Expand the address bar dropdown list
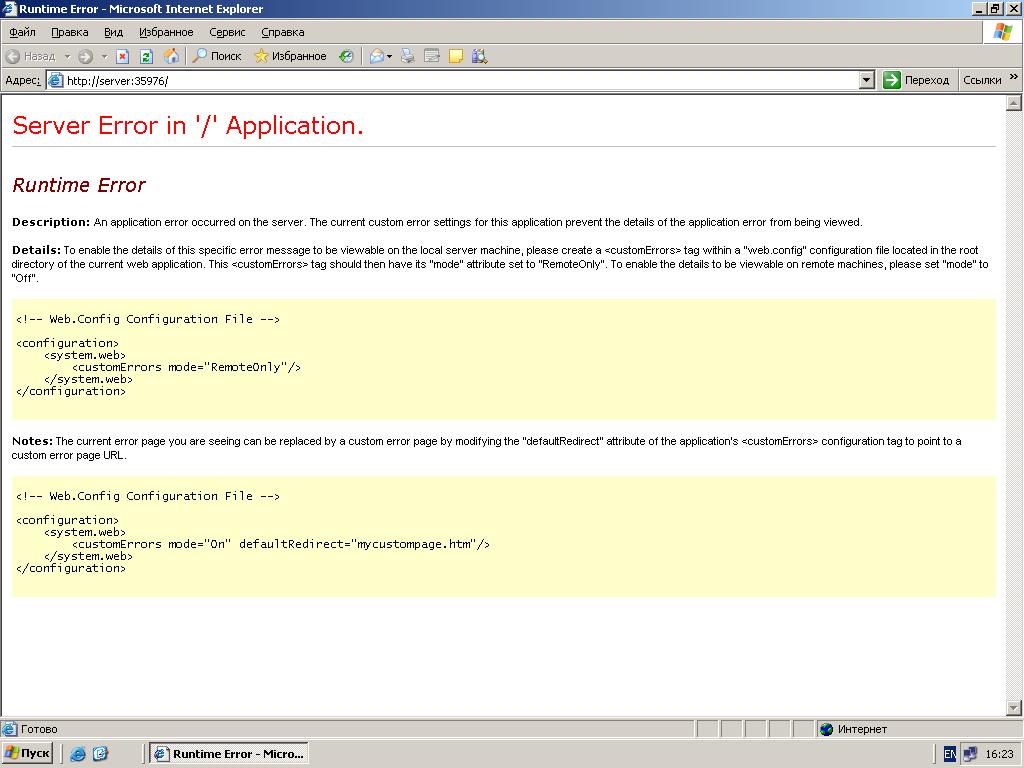 pyautogui.click(x=867, y=80)
